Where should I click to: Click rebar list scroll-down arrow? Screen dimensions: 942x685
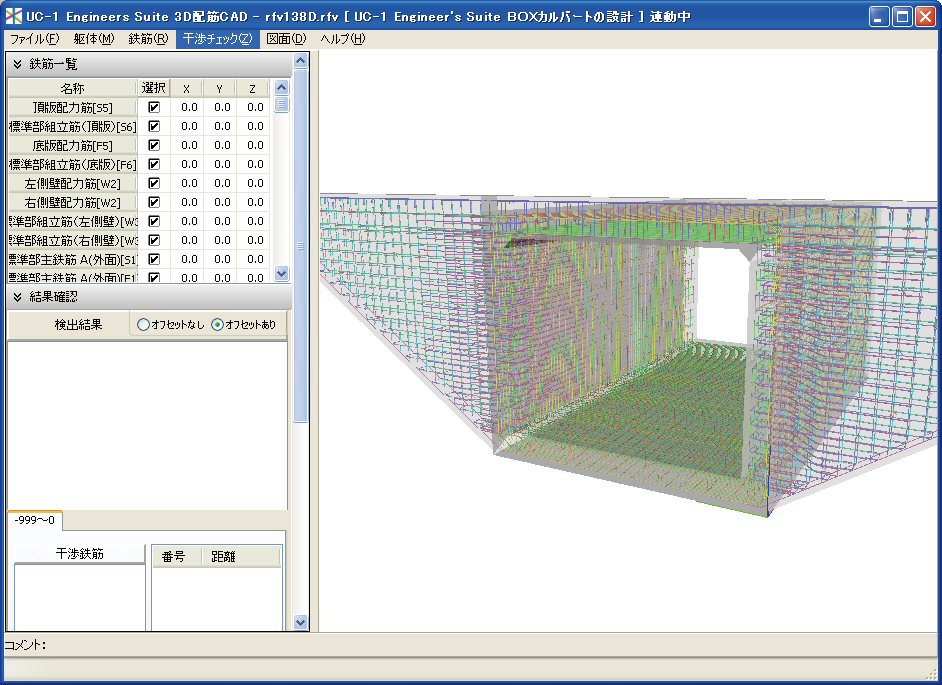(281, 273)
